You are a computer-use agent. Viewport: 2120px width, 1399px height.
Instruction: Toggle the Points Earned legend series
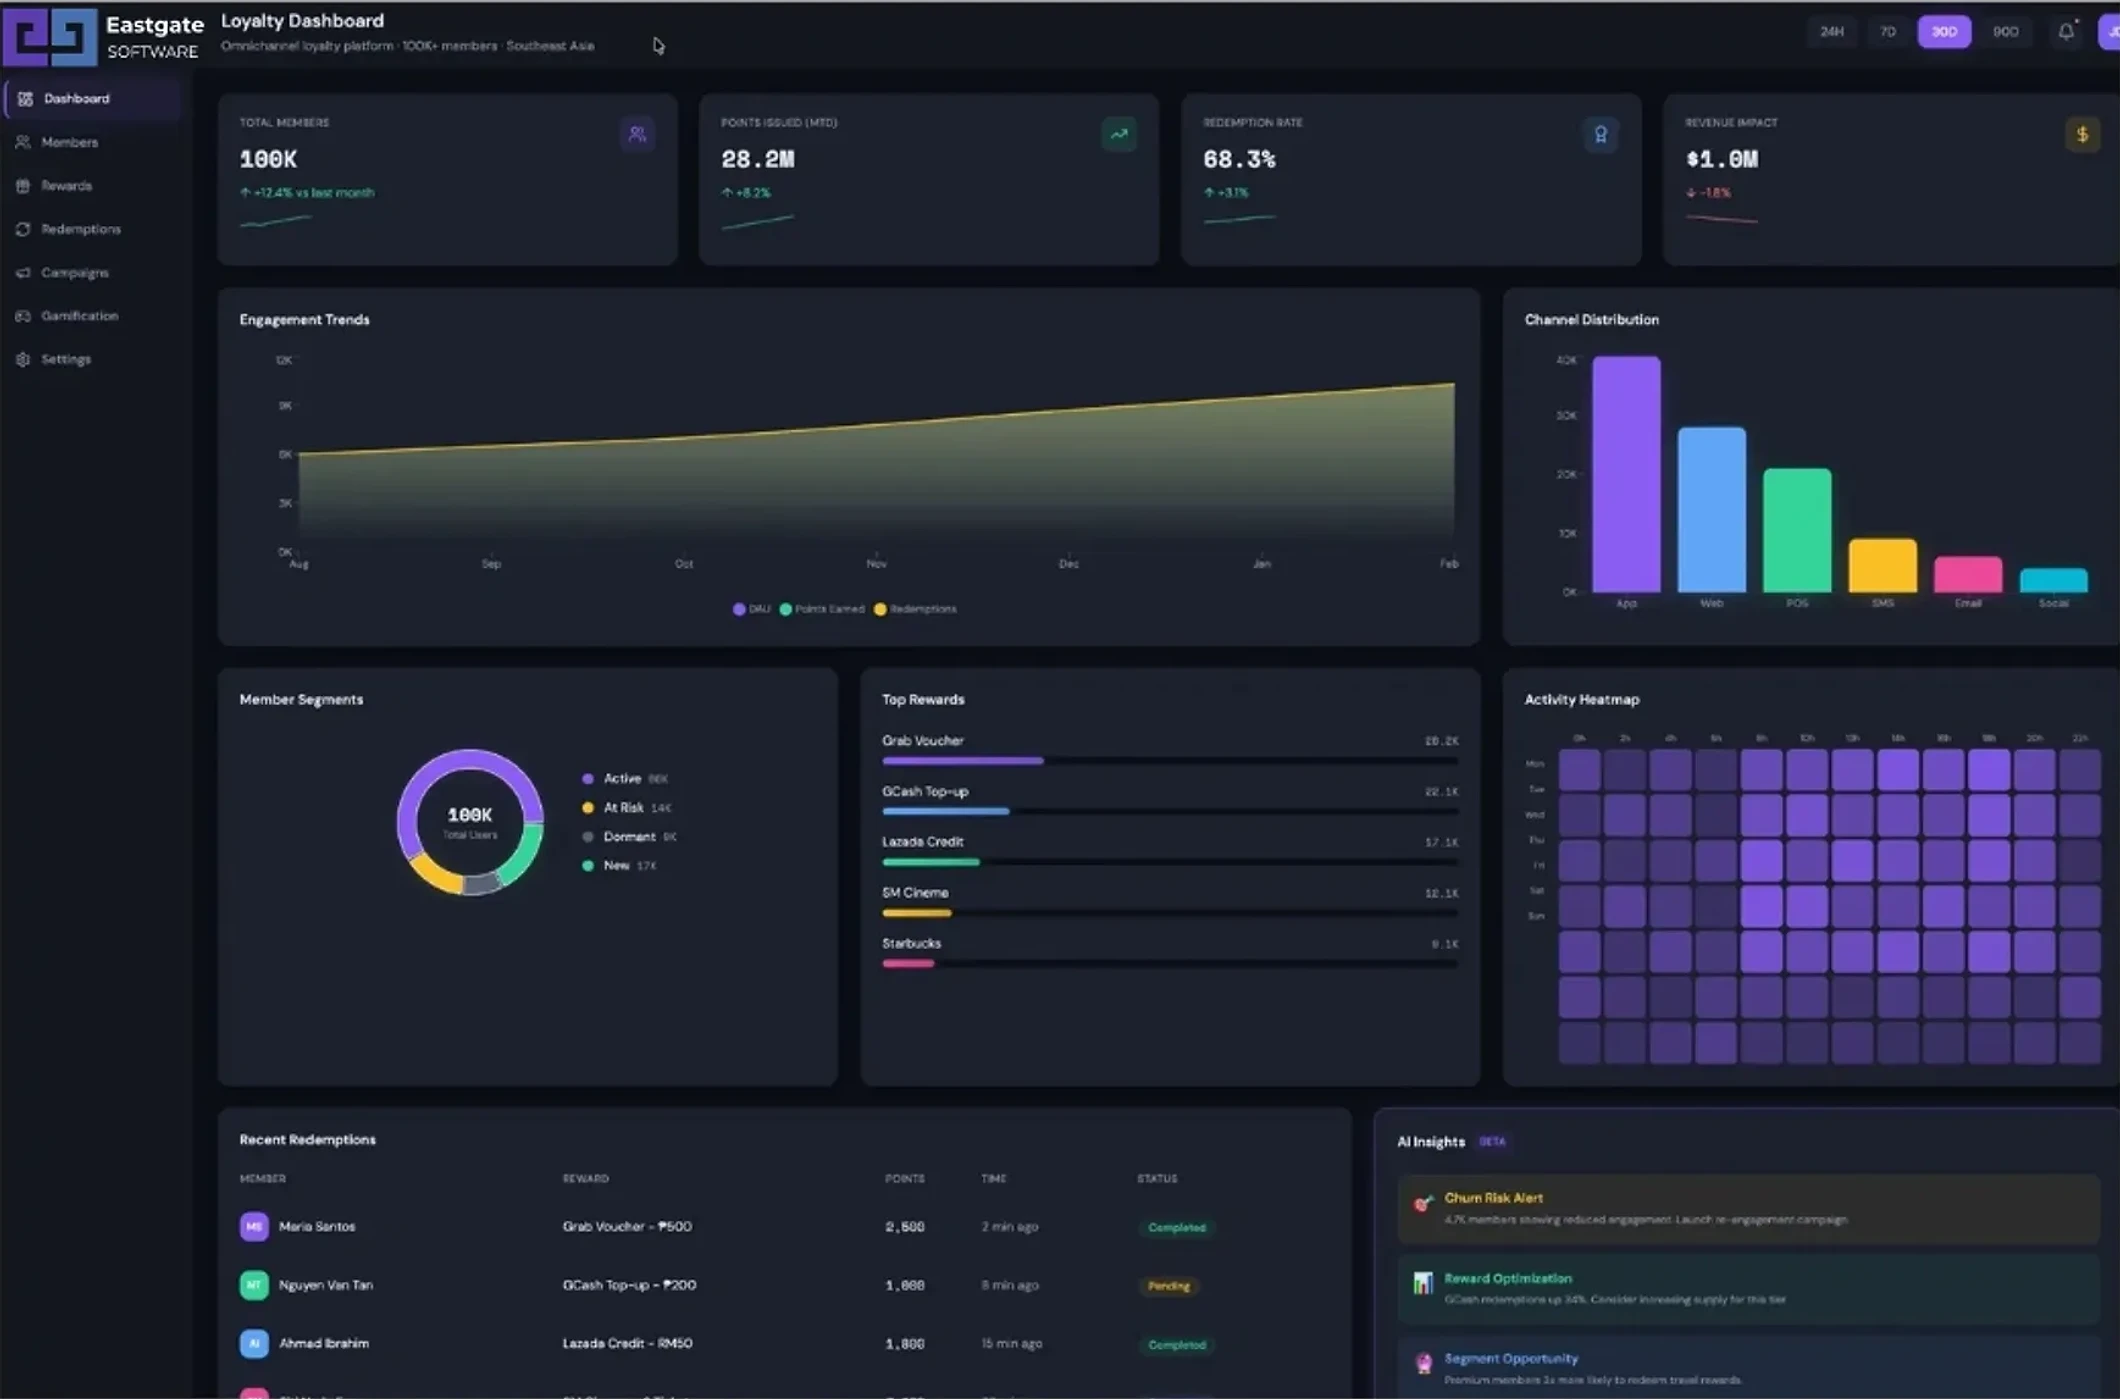(821, 609)
